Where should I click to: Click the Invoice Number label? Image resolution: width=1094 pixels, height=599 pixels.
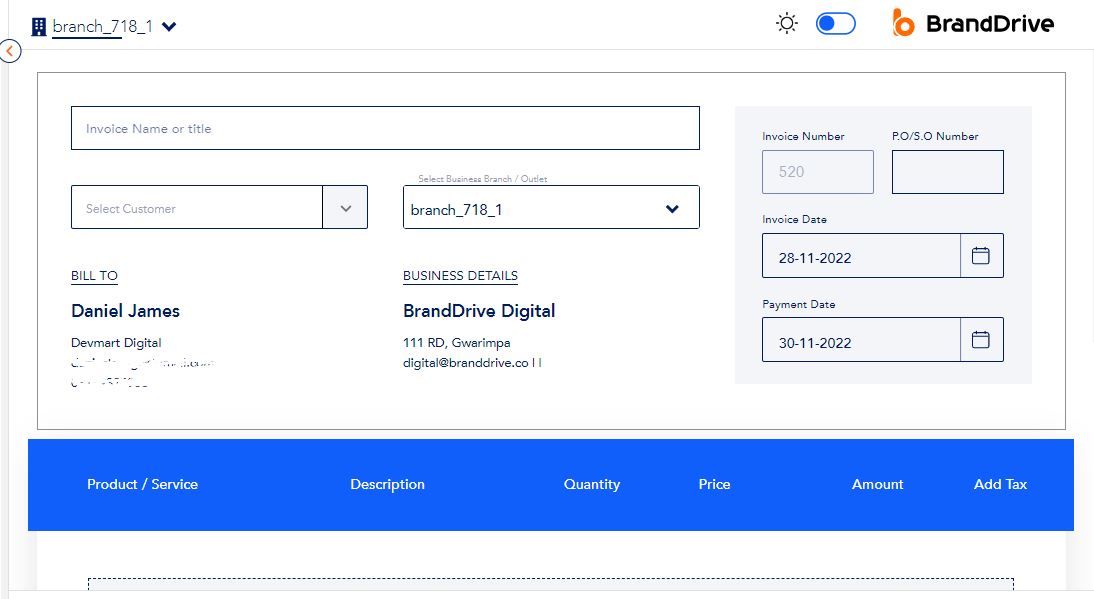[803, 136]
